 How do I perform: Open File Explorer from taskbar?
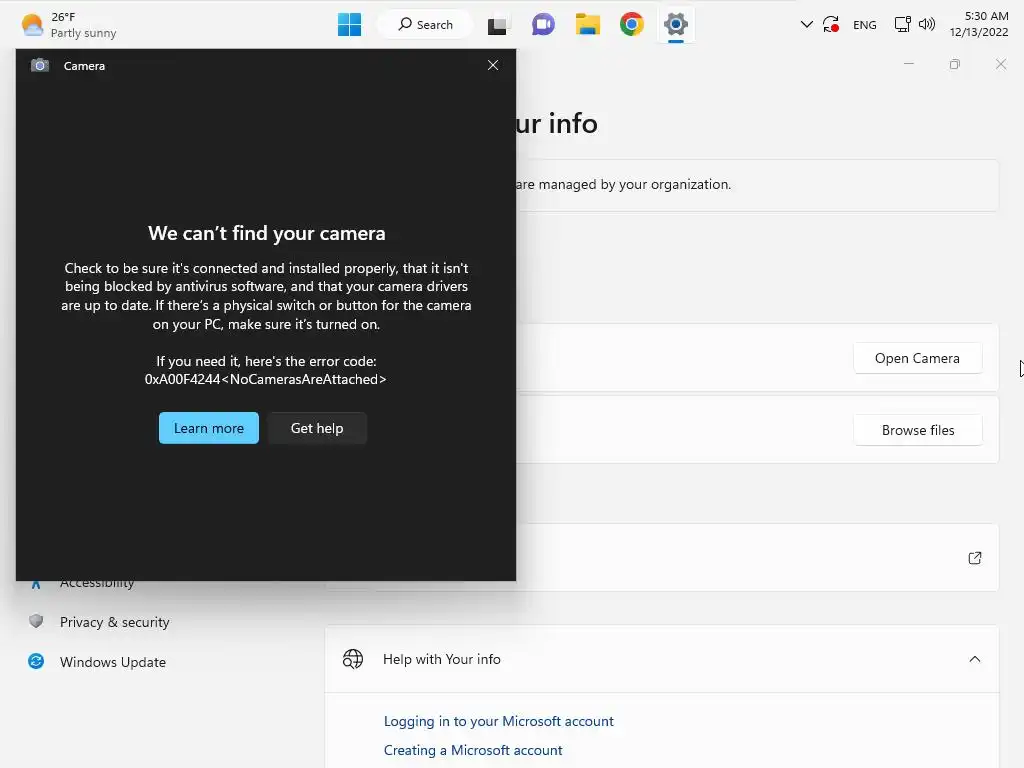pos(587,25)
